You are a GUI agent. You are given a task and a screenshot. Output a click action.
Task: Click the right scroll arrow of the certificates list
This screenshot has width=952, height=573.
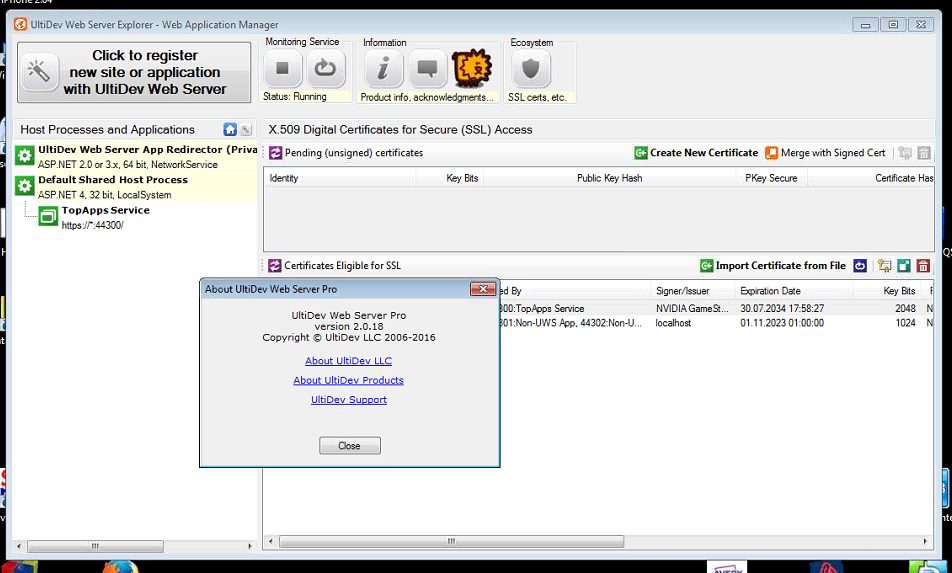925,541
